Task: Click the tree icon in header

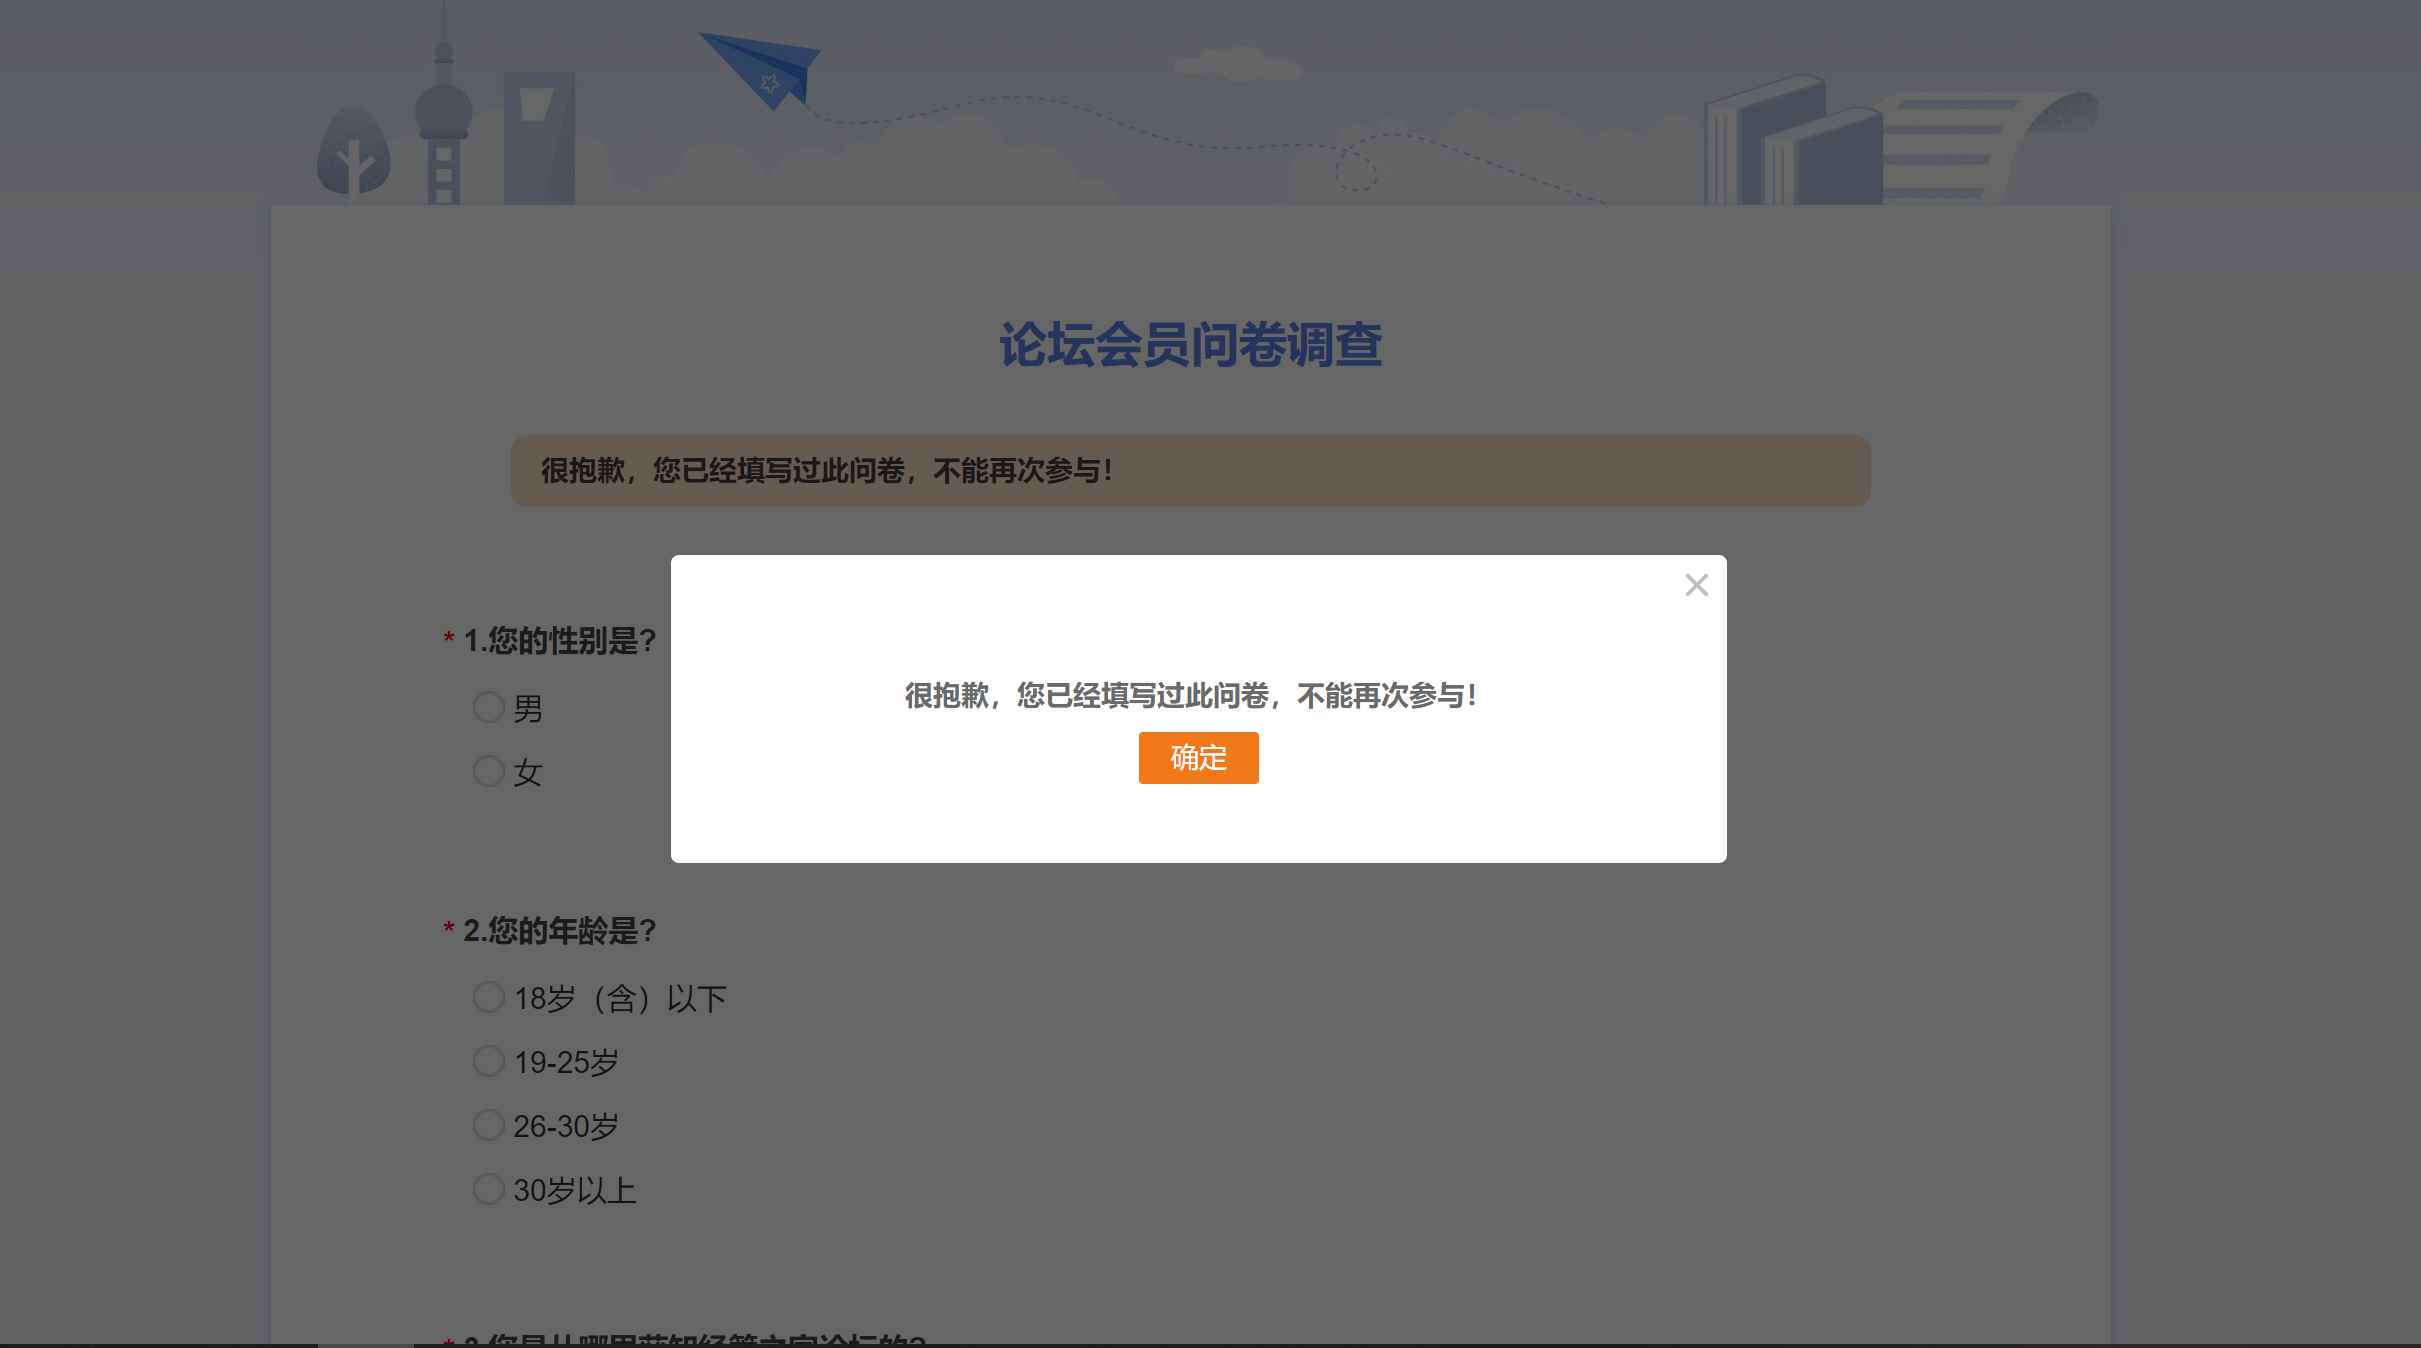Action: 353,152
